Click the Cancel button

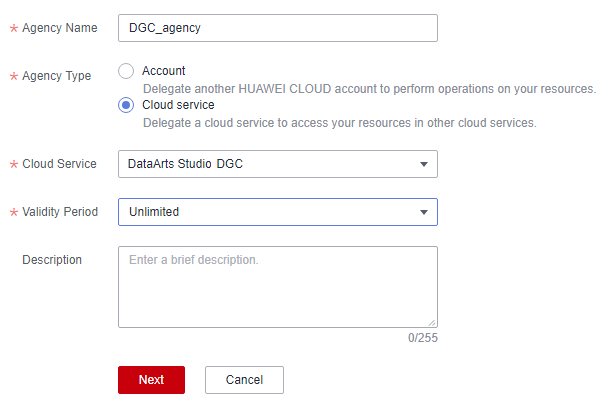pos(244,380)
